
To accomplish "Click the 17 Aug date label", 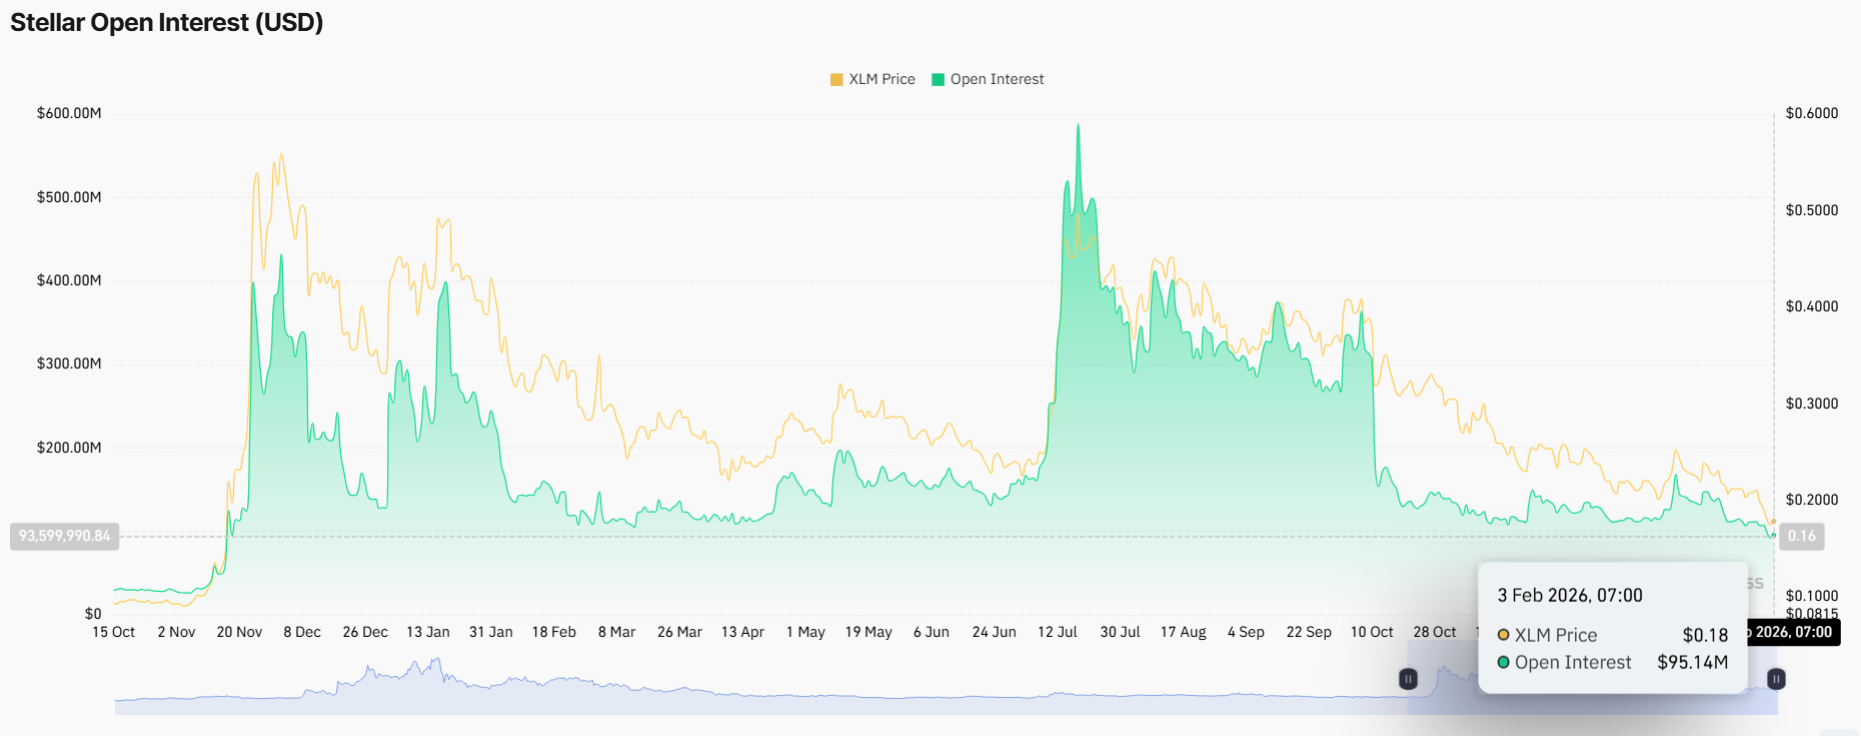I will tap(1183, 632).
